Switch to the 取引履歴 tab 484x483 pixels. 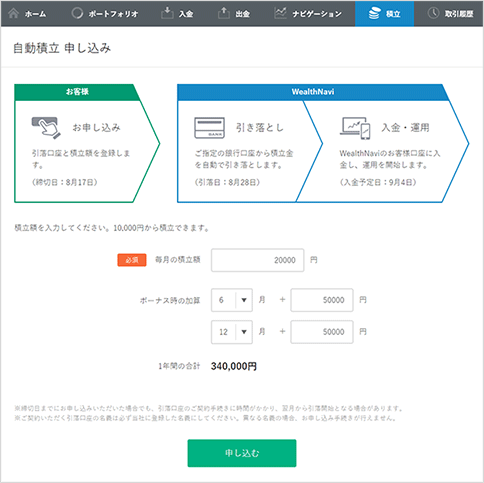451,14
